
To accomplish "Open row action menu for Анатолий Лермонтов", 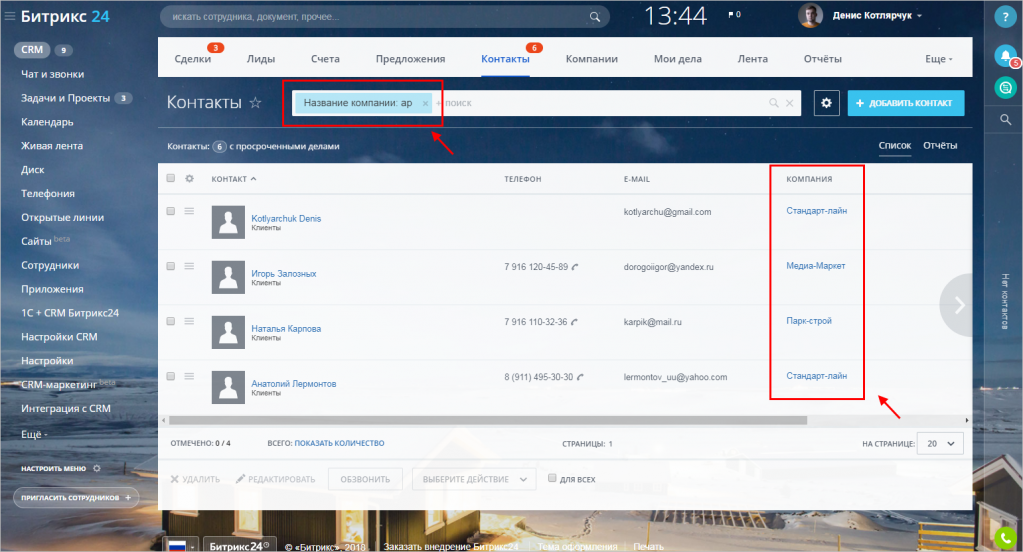I will 189,376.
